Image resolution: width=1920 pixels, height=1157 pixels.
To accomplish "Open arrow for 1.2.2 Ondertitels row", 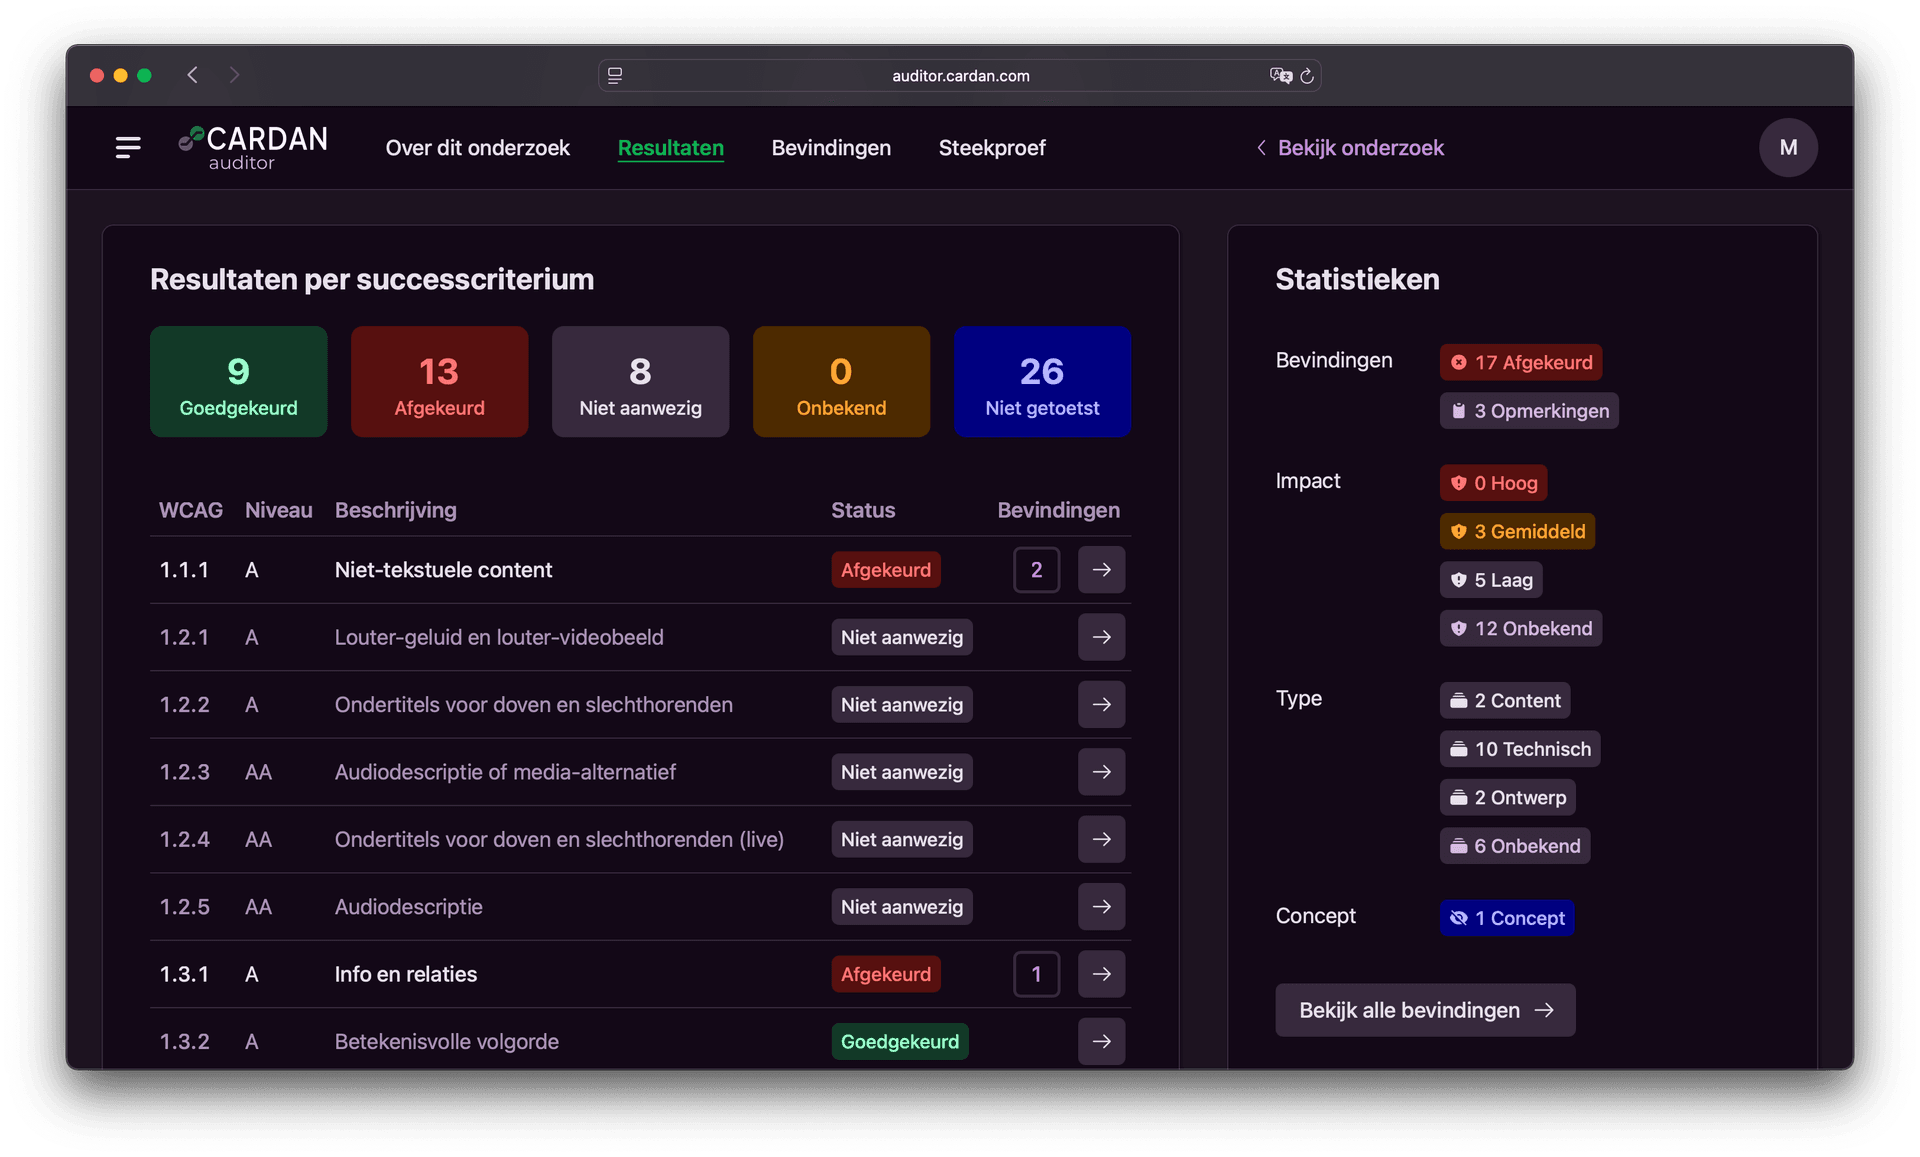I will pyautogui.click(x=1101, y=705).
